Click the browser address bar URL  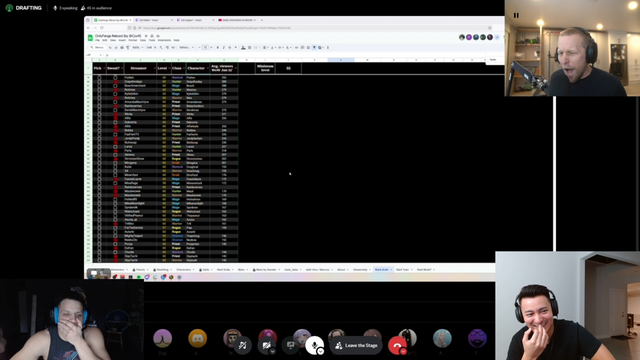216,28
